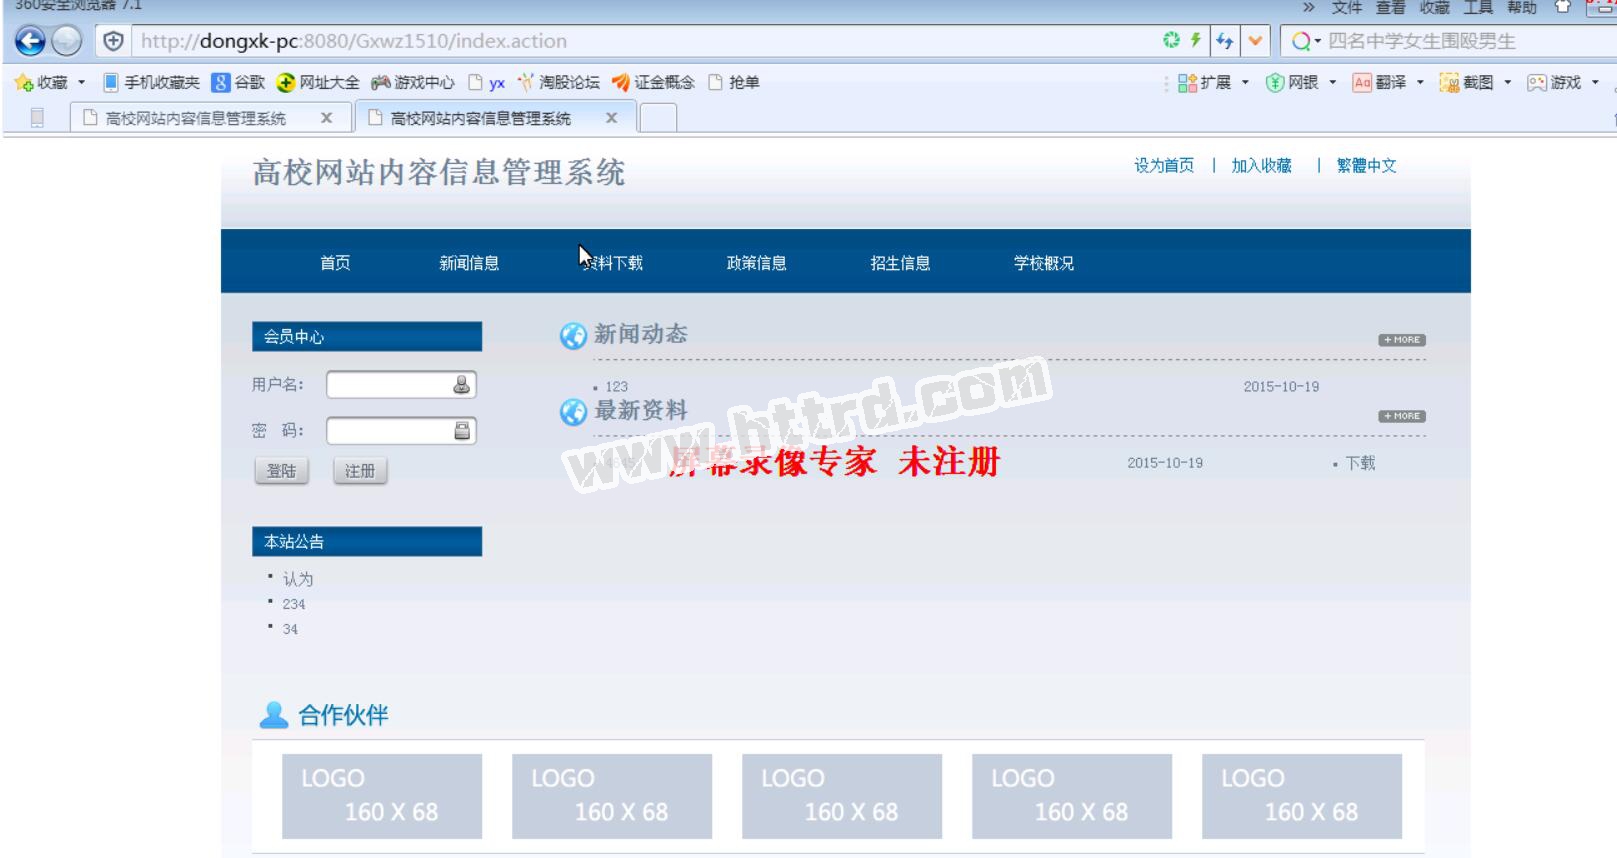The height and width of the screenshot is (858, 1617).
Task: Expand the 收藏 dropdown arrow
Action: pos(81,82)
